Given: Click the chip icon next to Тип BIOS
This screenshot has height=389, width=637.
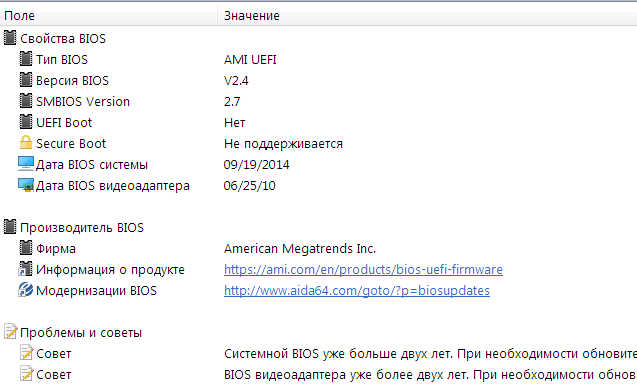Looking at the screenshot, I should (26, 59).
